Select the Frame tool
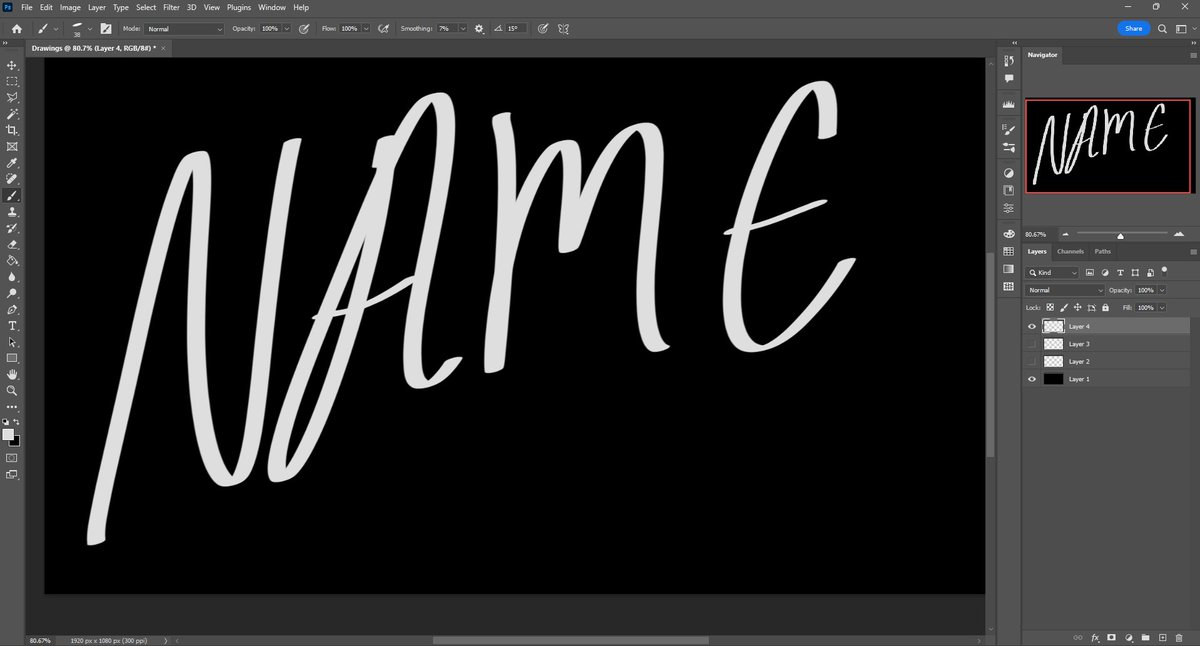This screenshot has height=646, width=1200. 12,146
